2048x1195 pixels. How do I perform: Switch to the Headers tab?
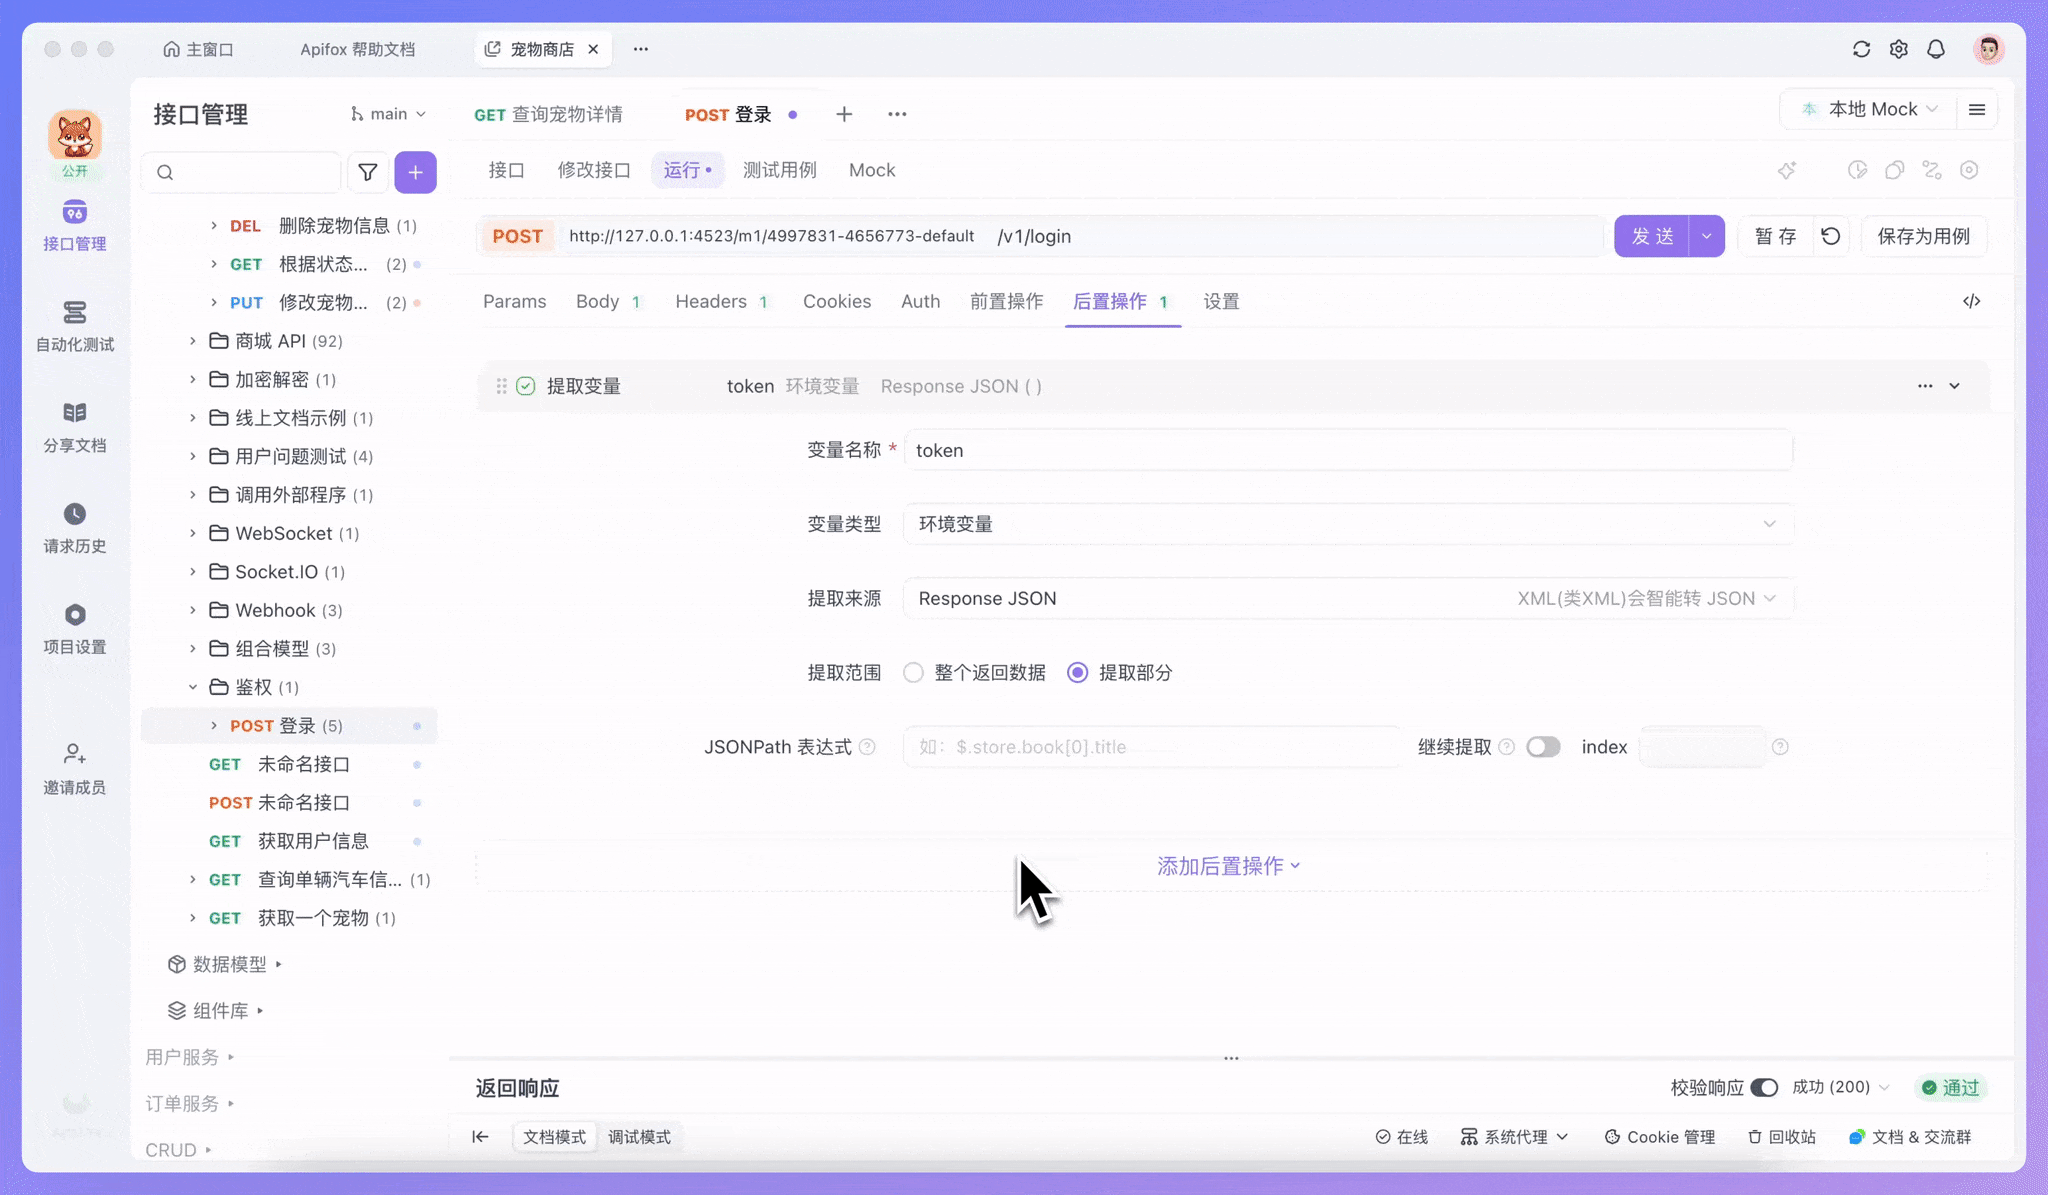711,301
